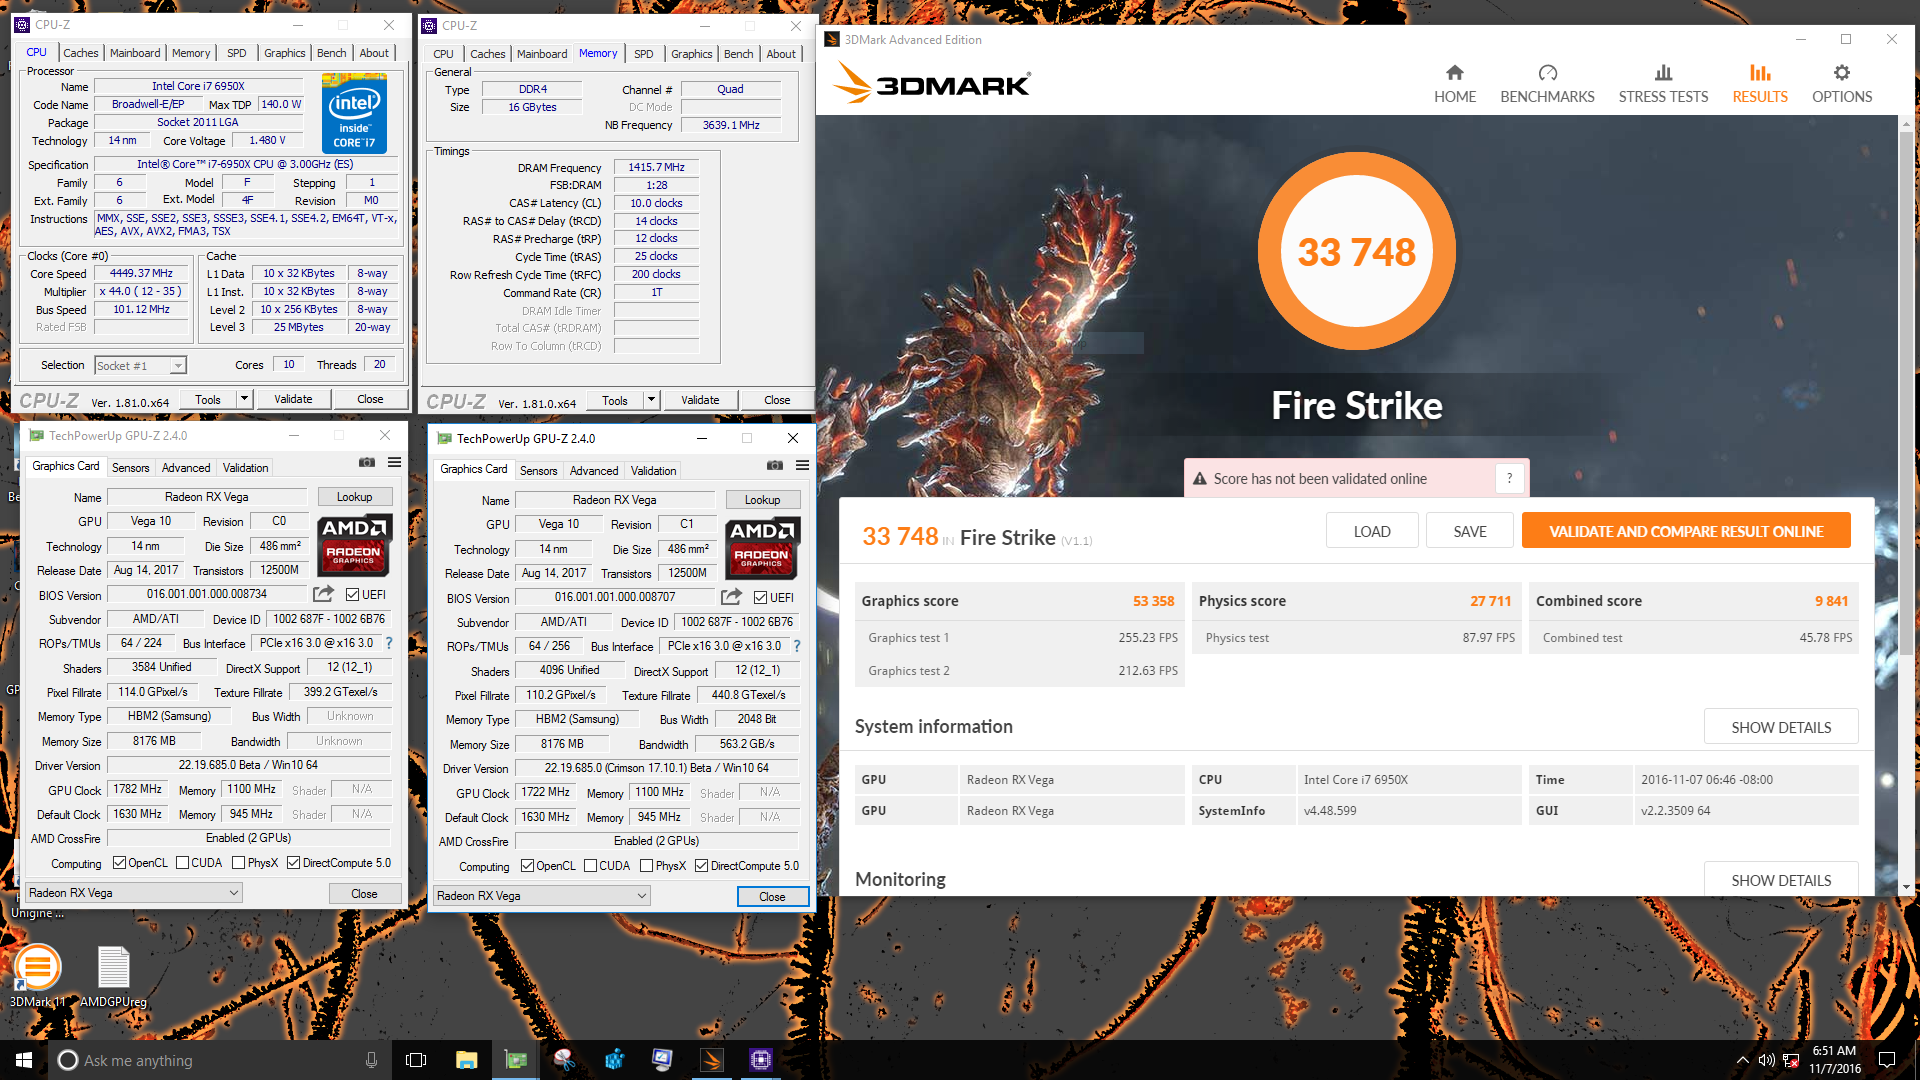Click CPU-Z purple taskbar icon
The width and height of the screenshot is (1920, 1080).
(761, 1060)
